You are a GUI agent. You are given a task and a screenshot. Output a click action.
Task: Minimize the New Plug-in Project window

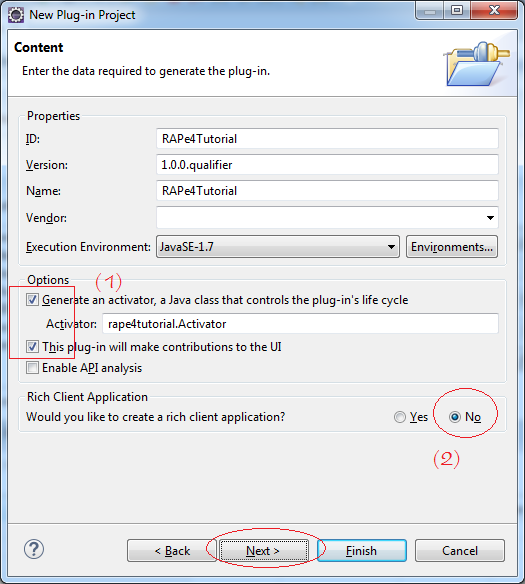430,11
